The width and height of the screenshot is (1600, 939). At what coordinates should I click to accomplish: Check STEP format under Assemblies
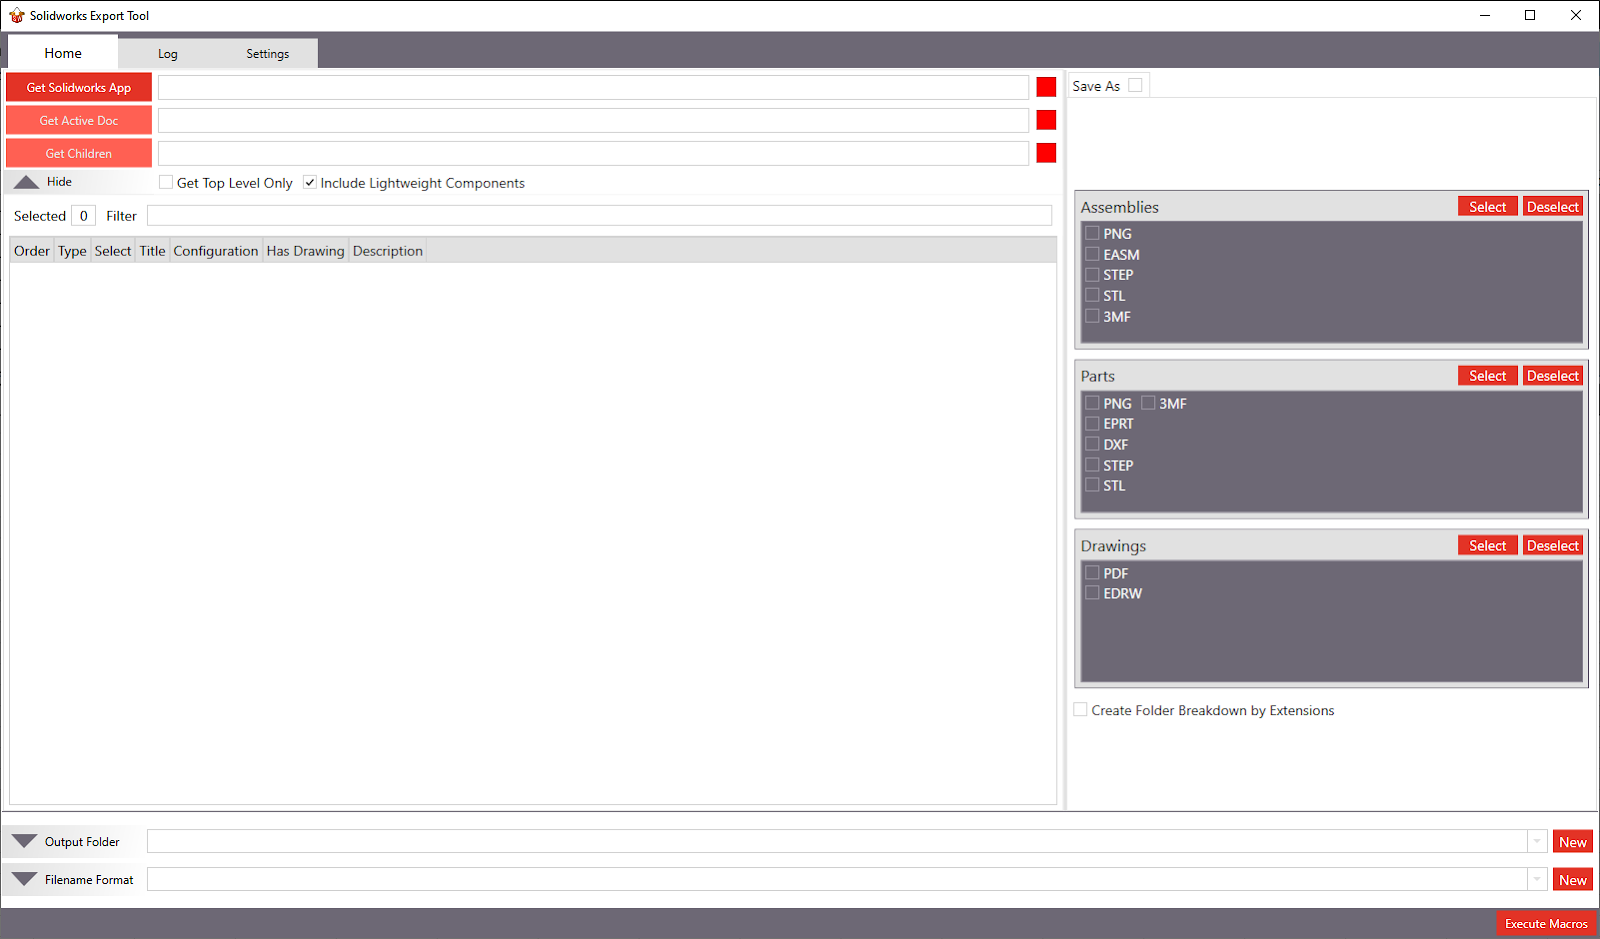click(1093, 274)
